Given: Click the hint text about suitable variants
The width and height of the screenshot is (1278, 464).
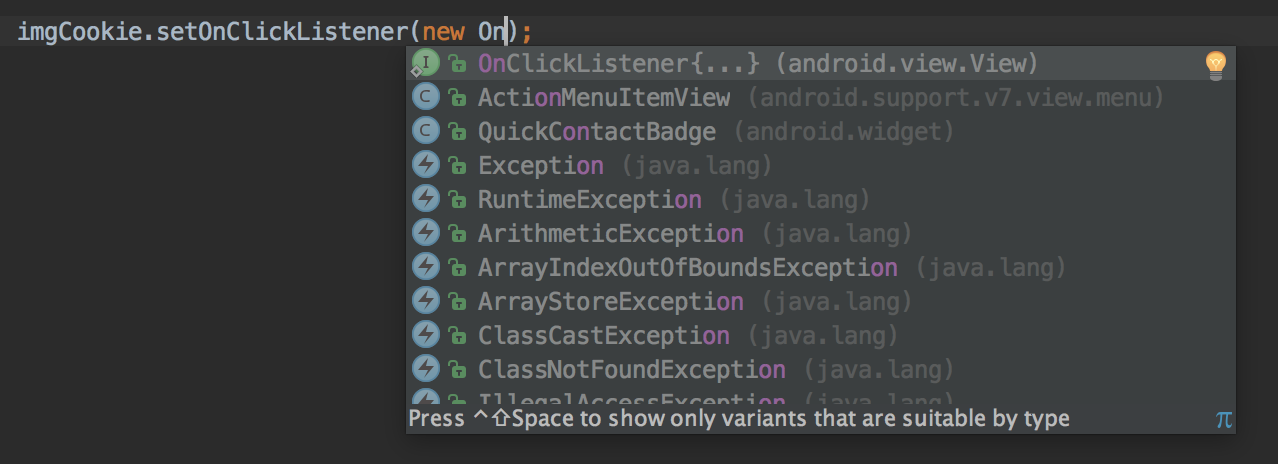Looking at the screenshot, I should (x=739, y=419).
